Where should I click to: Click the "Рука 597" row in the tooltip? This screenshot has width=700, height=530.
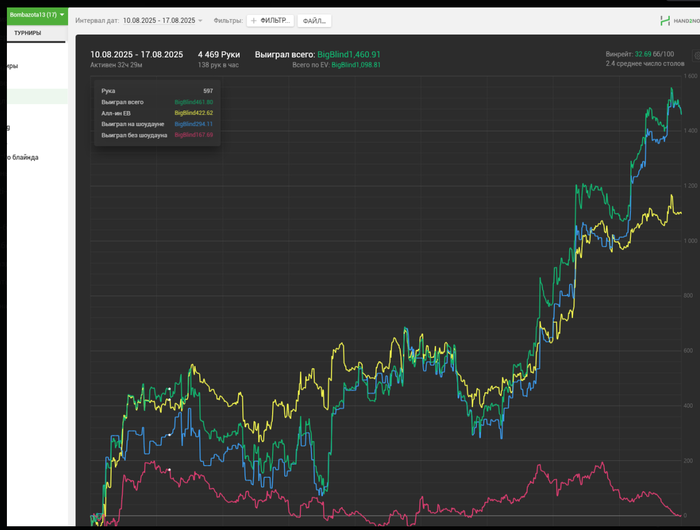point(157,91)
